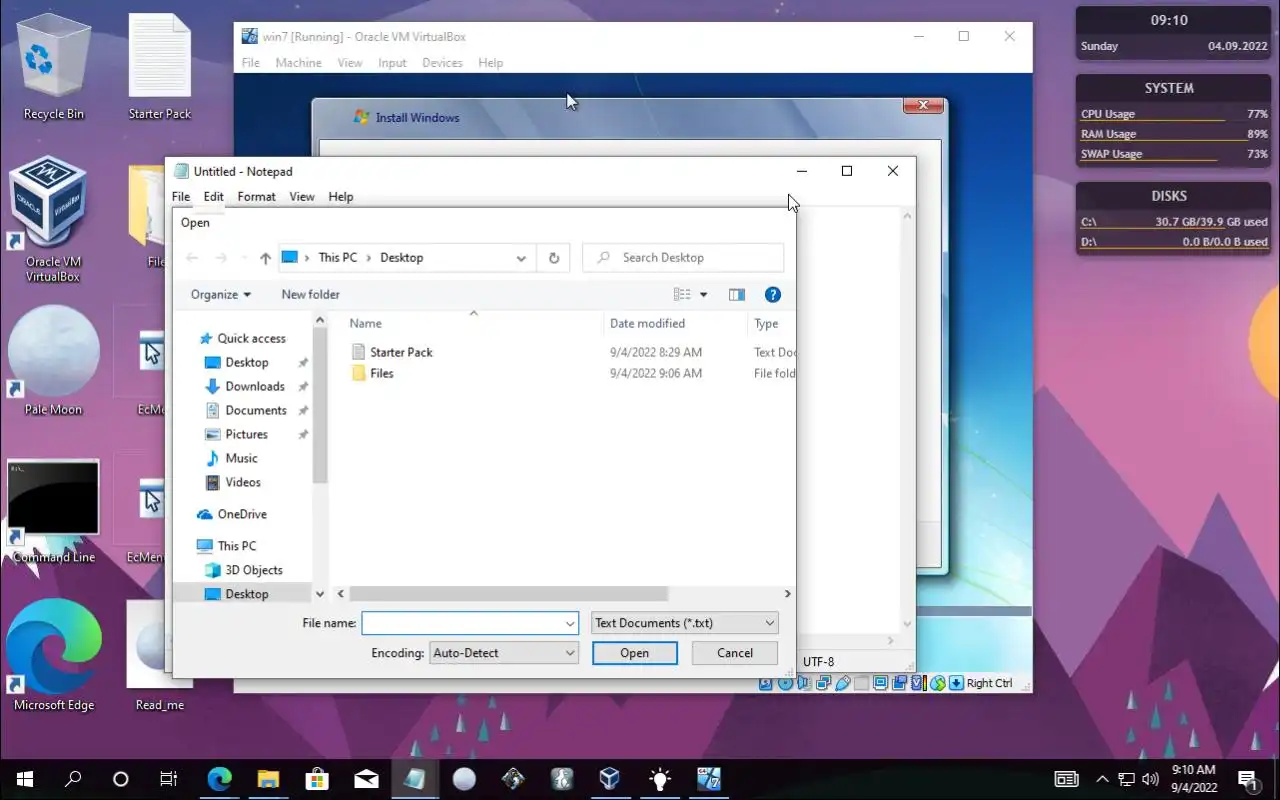Select This PC in the address breadcrumb
Screen dimensions: 1280x800
click(338, 258)
